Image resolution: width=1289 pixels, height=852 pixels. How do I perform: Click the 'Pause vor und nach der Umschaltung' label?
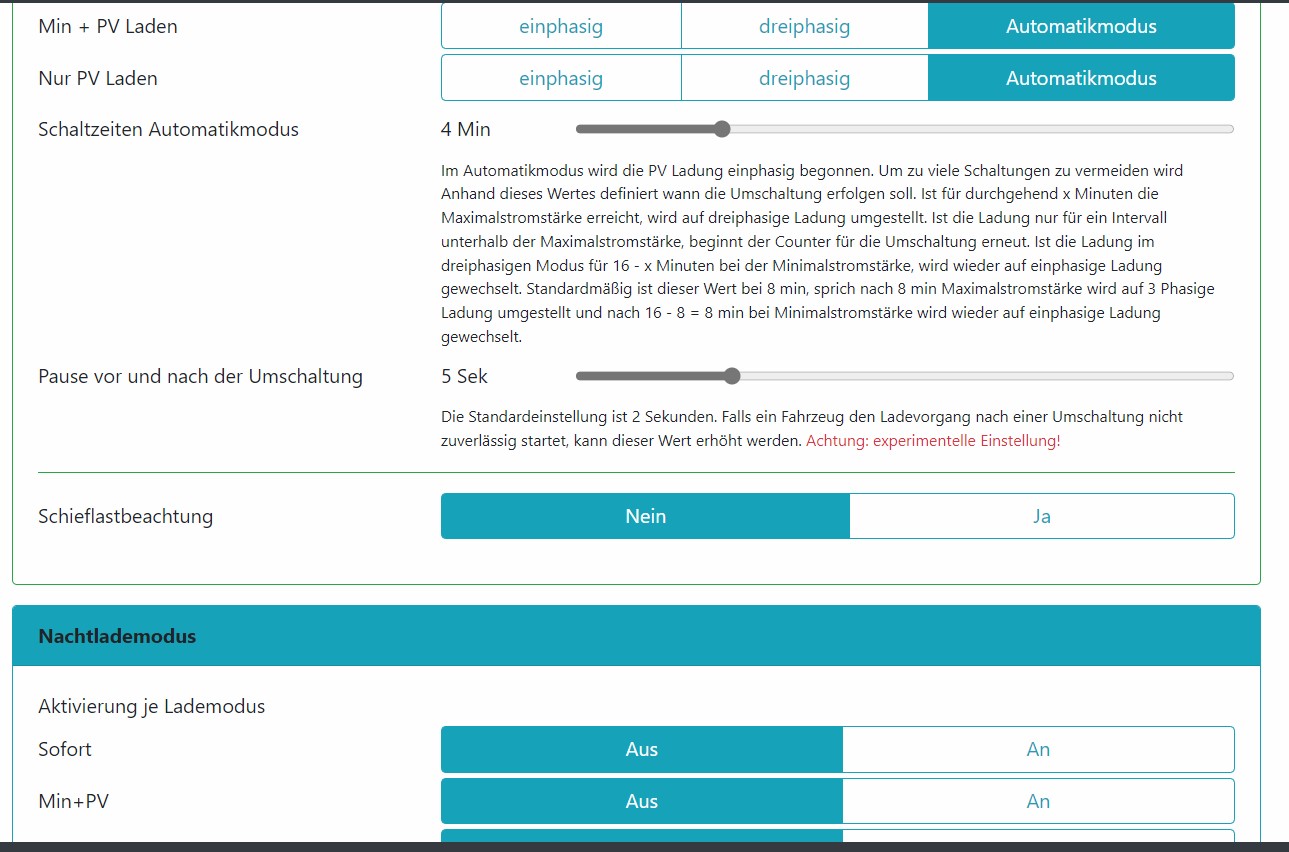tap(200, 376)
